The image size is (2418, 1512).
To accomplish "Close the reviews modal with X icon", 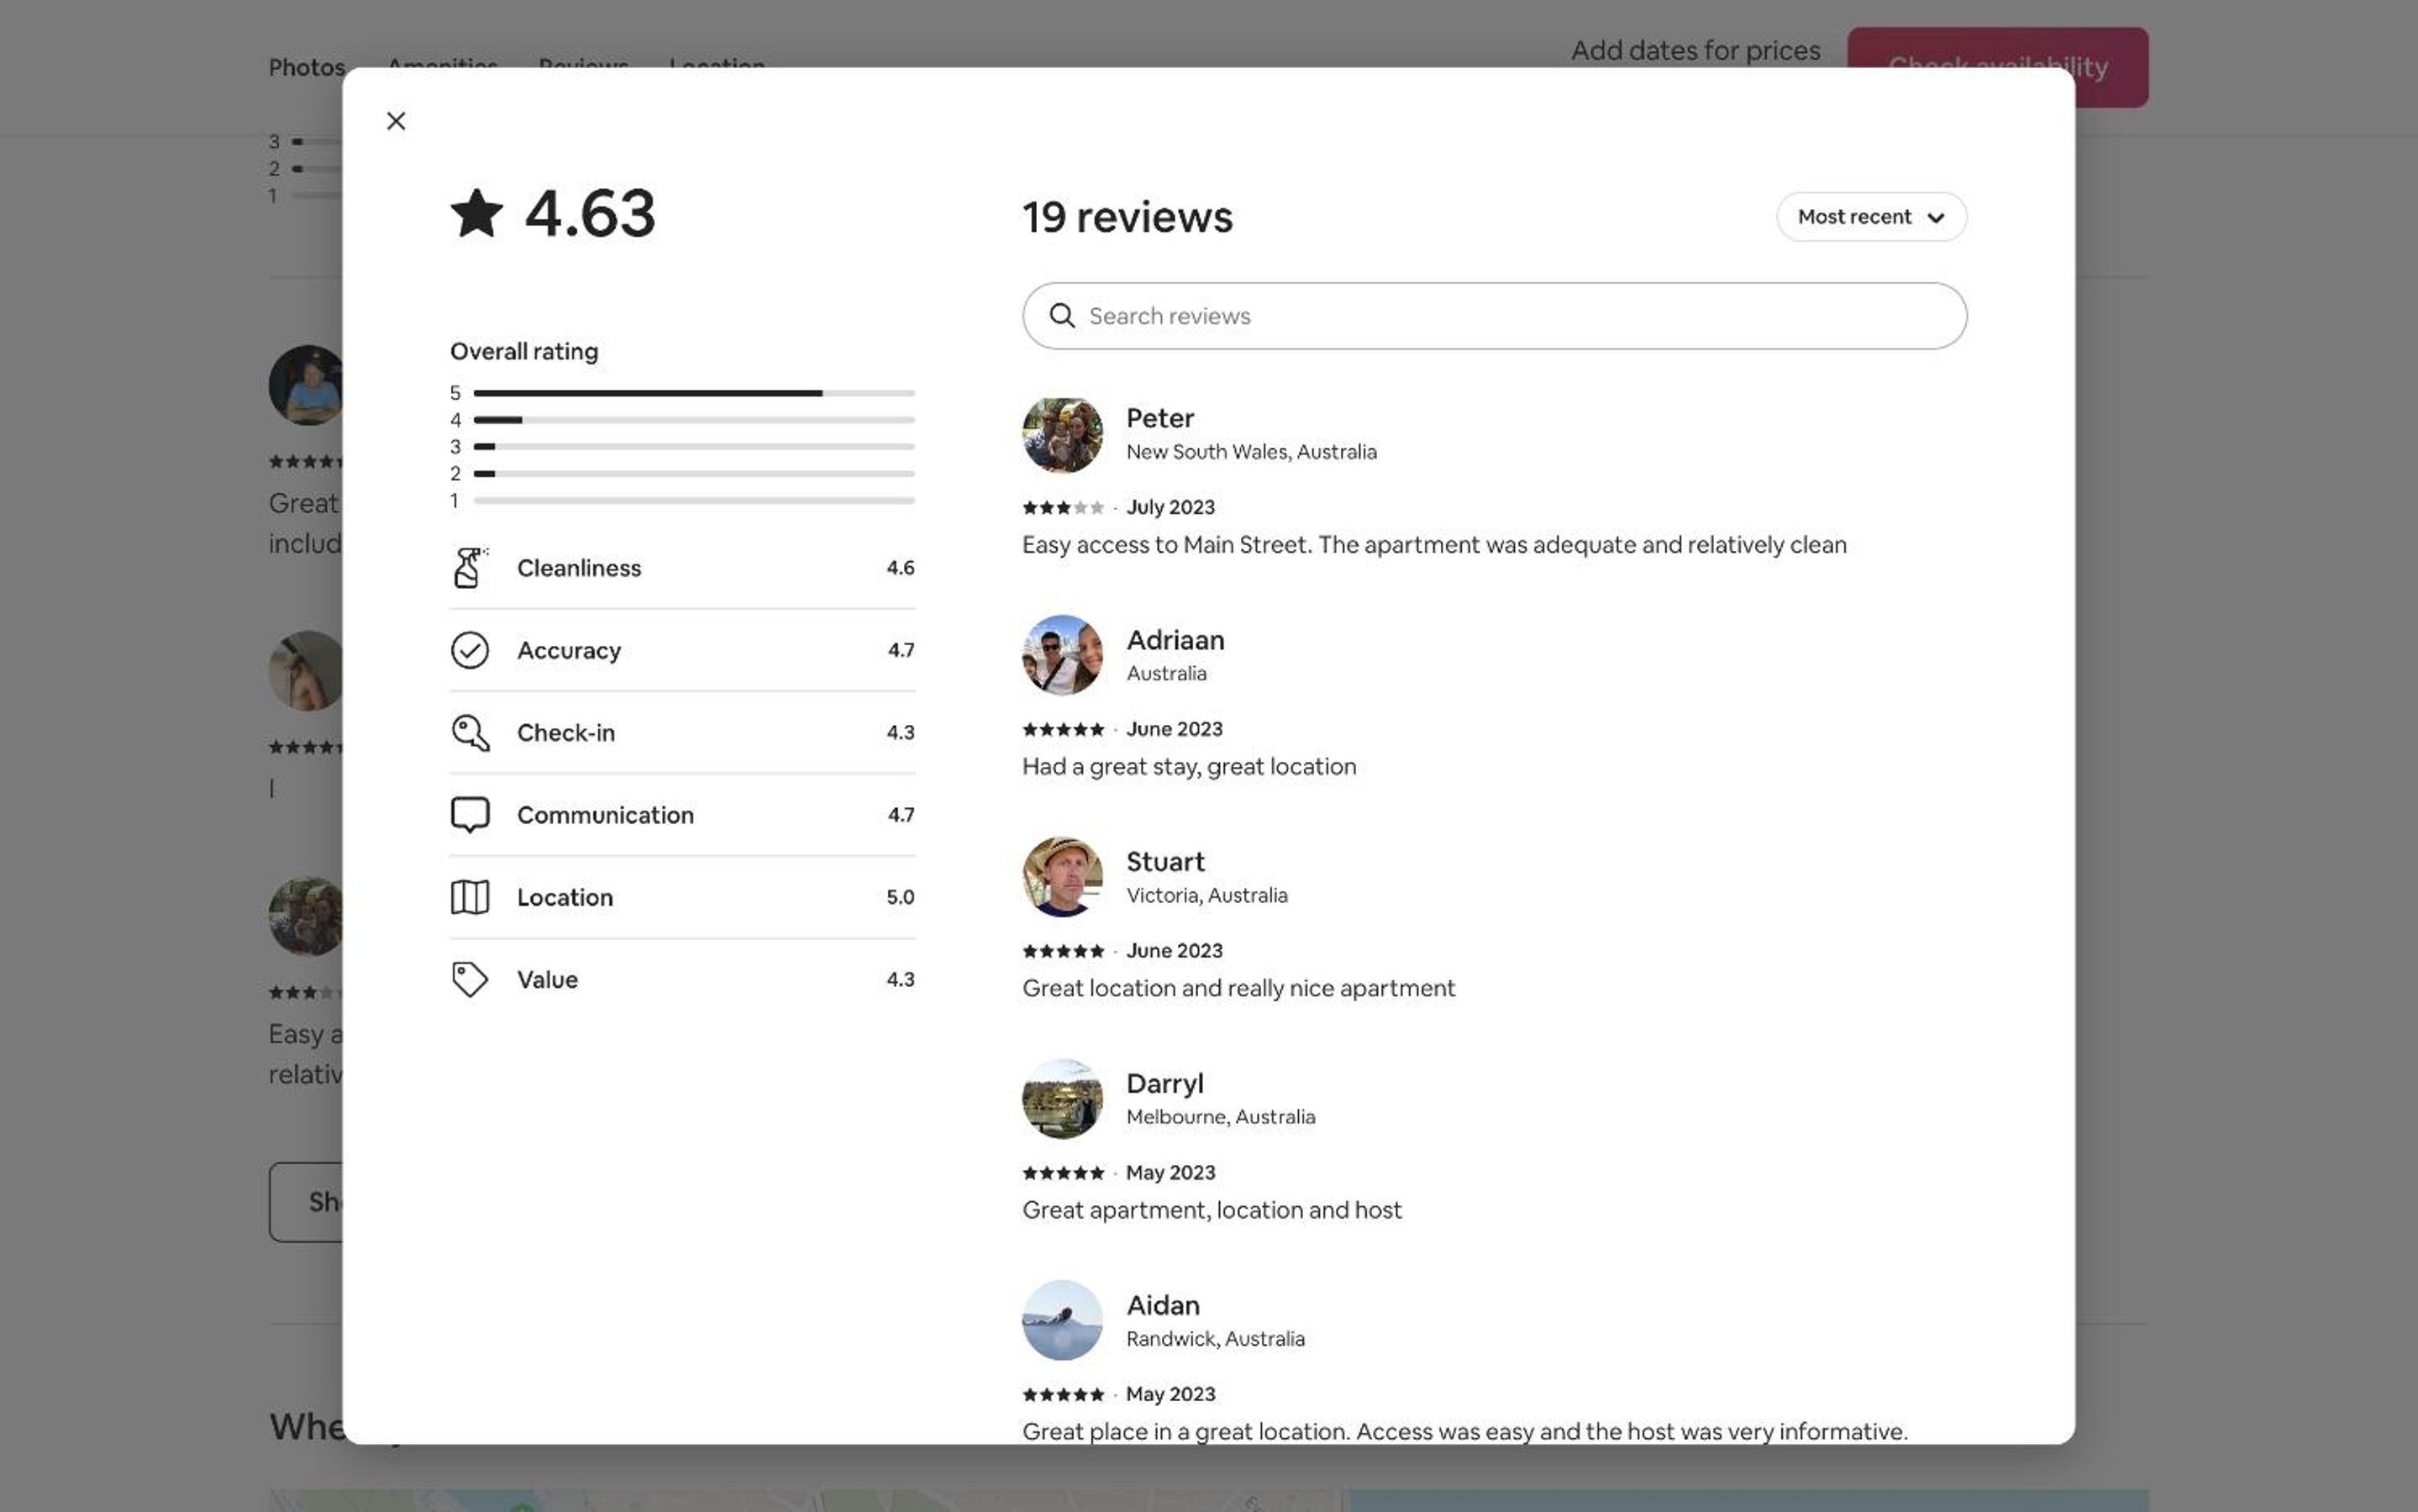I will [x=396, y=121].
